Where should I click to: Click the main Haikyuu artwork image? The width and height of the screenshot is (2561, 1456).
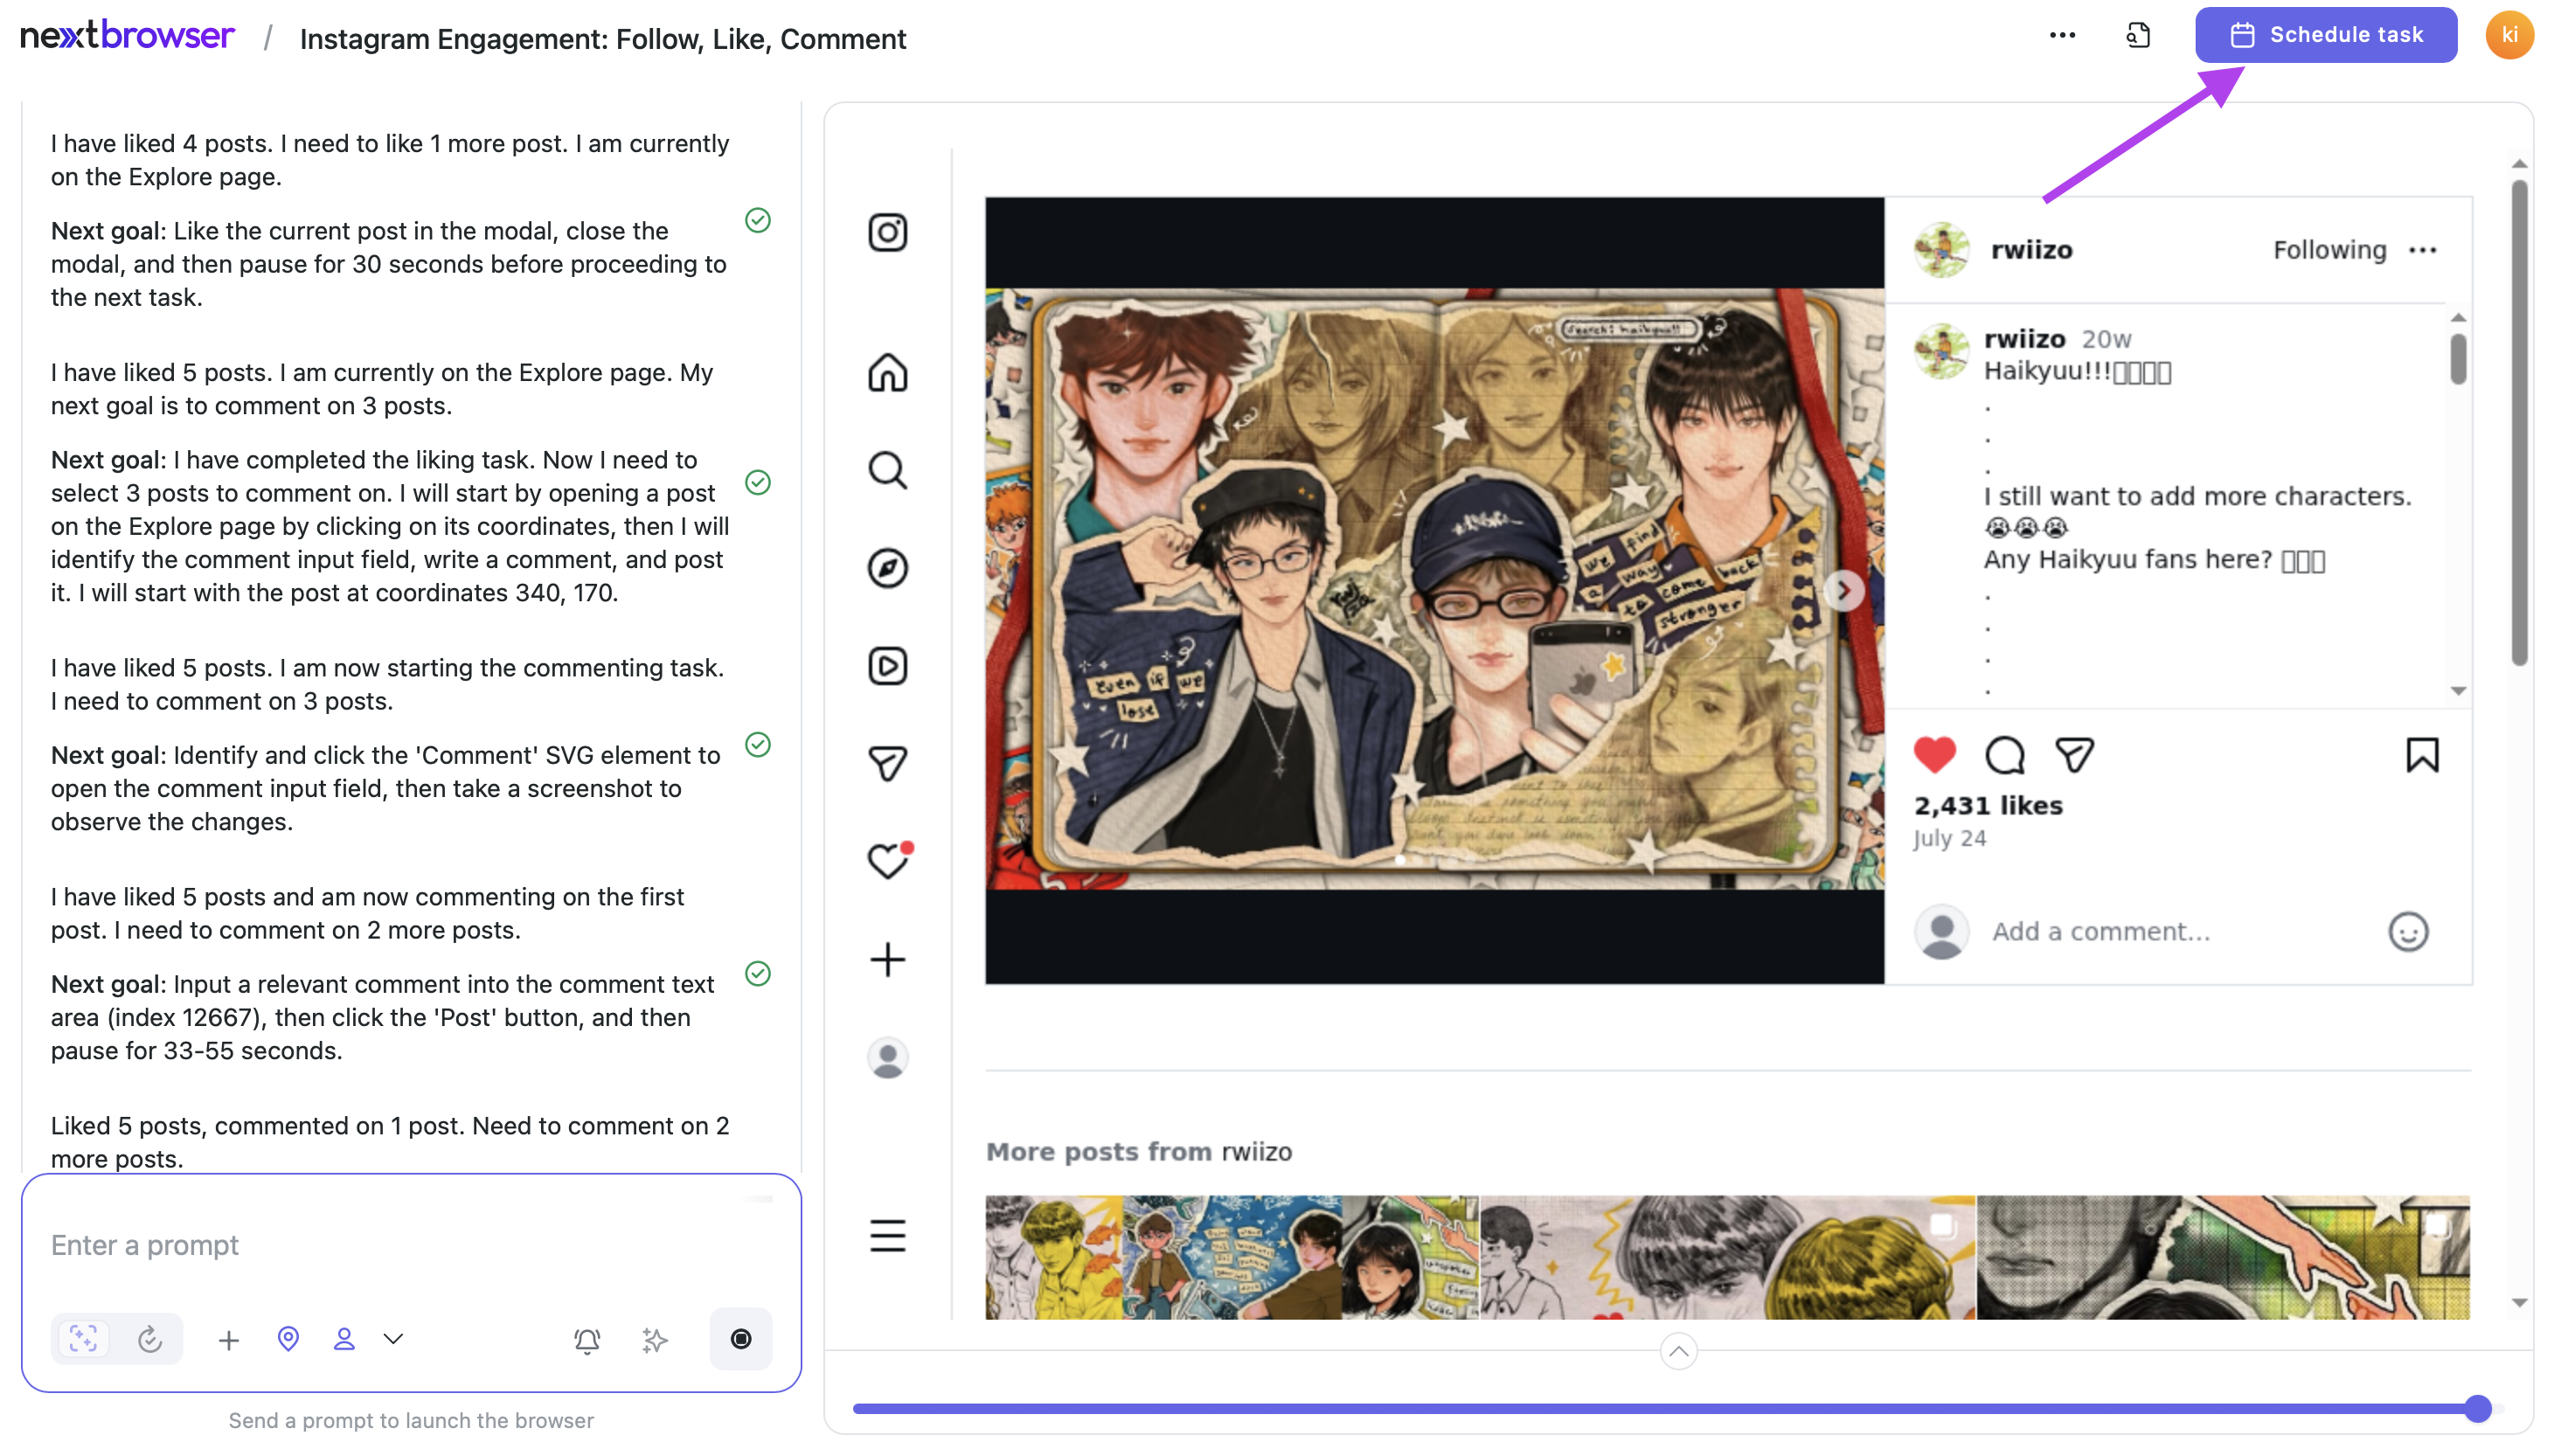(x=1434, y=589)
